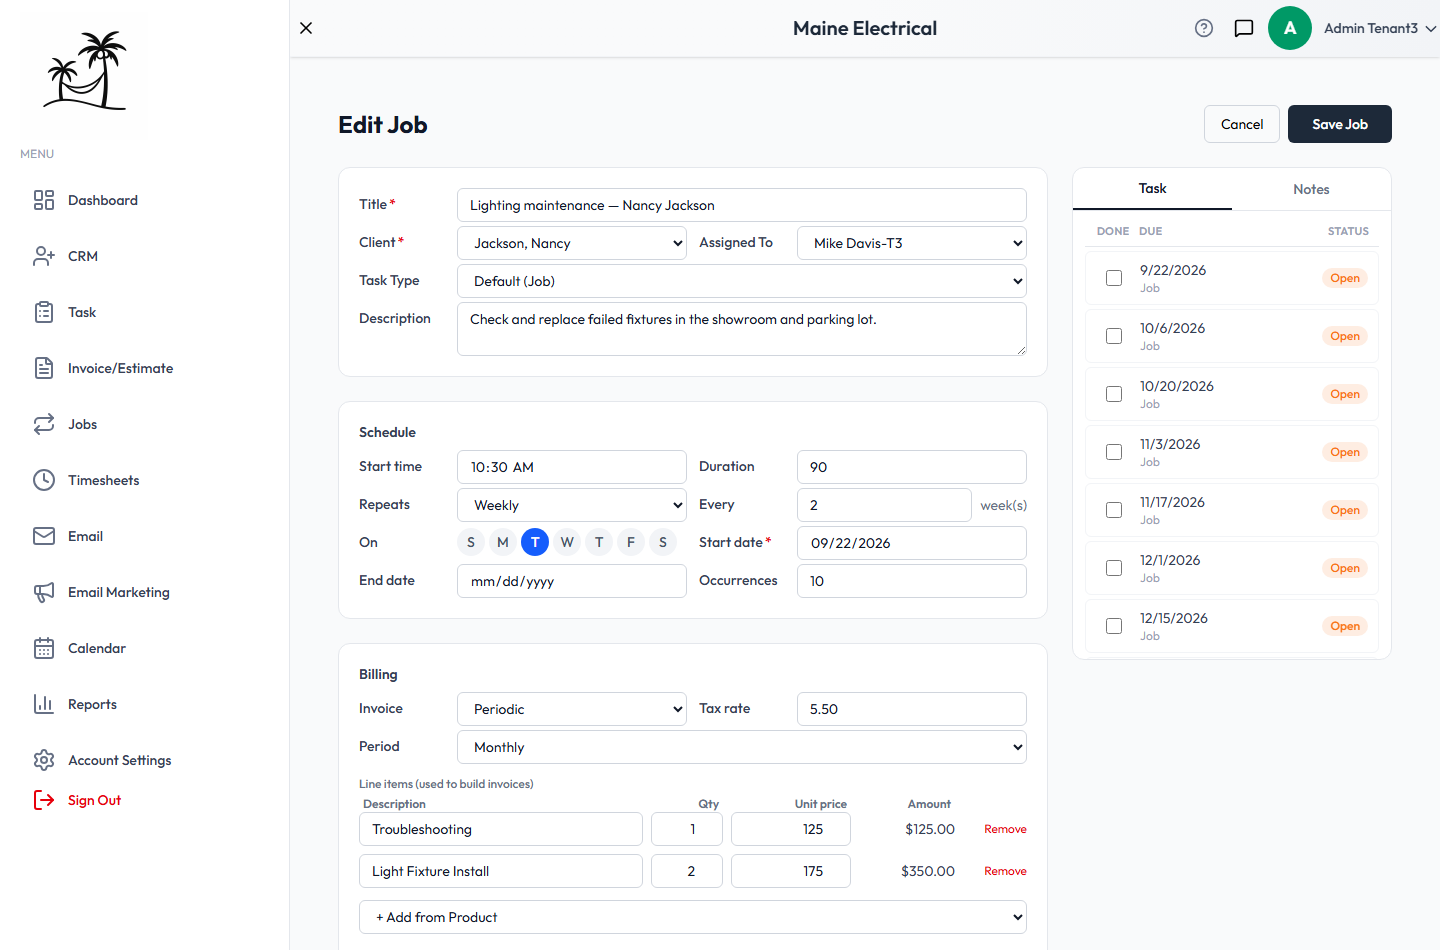Click the Task clipboard icon
This screenshot has height=950, width=1440.
44,312
